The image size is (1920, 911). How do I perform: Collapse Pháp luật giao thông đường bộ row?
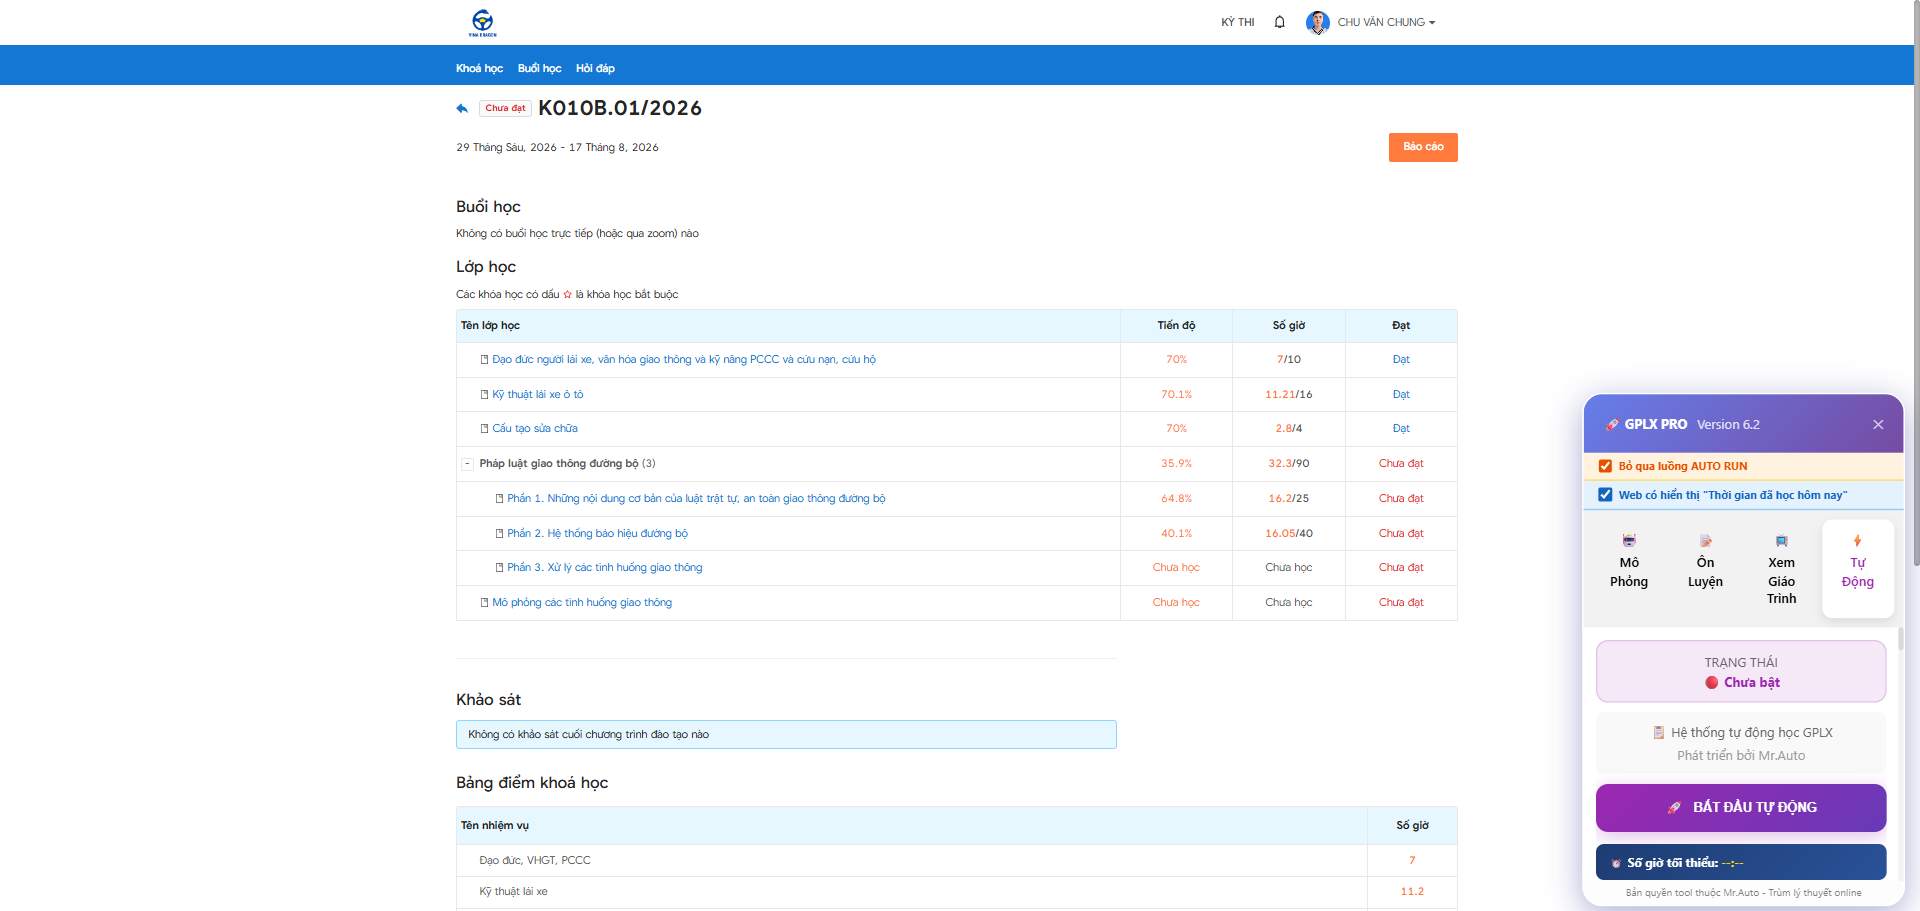click(x=467, y=464)
